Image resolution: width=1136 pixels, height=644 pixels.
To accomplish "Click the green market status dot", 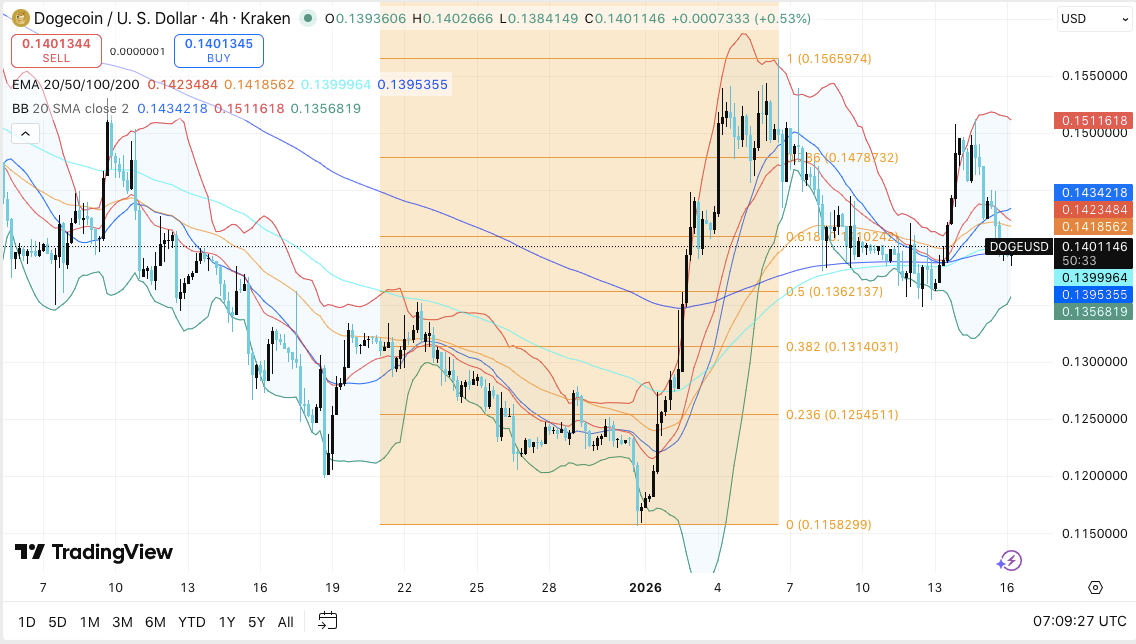I will coord(312,19).
